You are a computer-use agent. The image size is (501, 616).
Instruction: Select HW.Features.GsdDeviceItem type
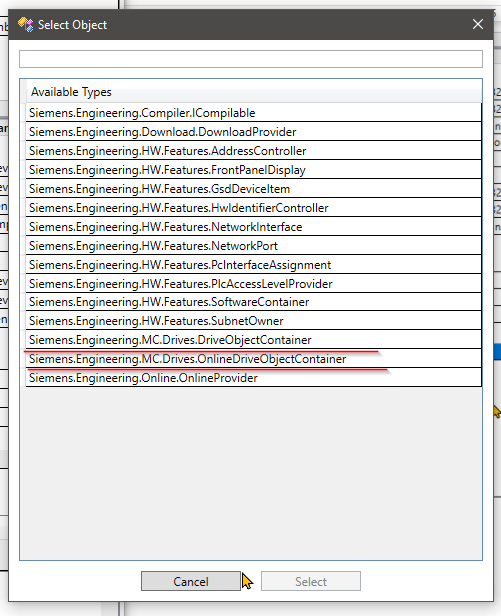[253, 189]
